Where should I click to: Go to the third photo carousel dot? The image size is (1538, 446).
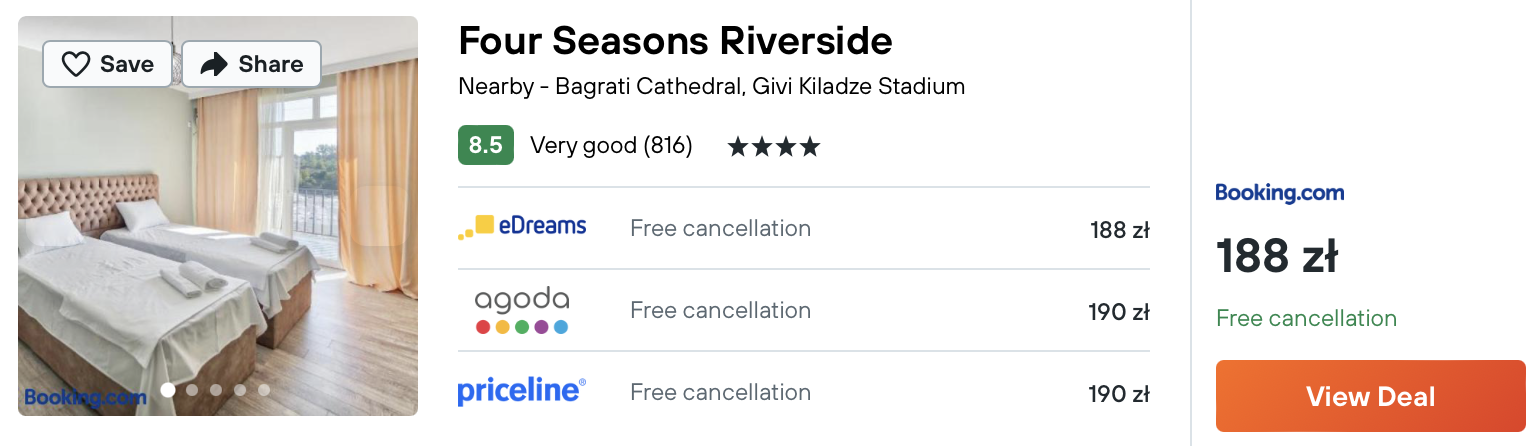click(216, 390)
